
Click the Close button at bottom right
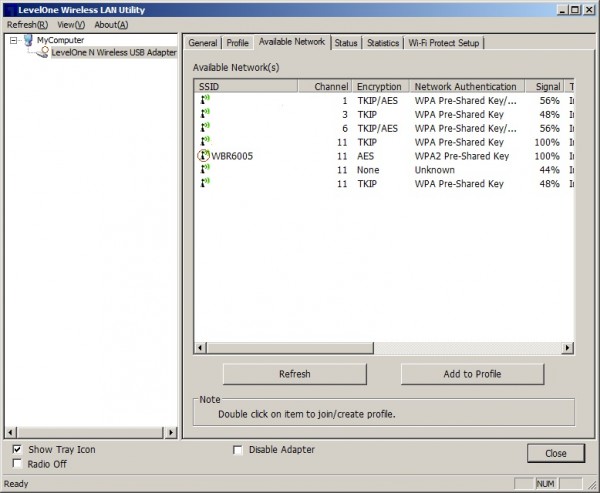click(556, 453)
